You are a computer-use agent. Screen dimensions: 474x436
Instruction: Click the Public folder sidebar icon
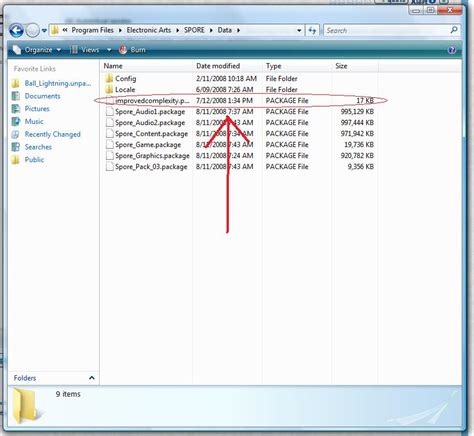click(16, 160)
